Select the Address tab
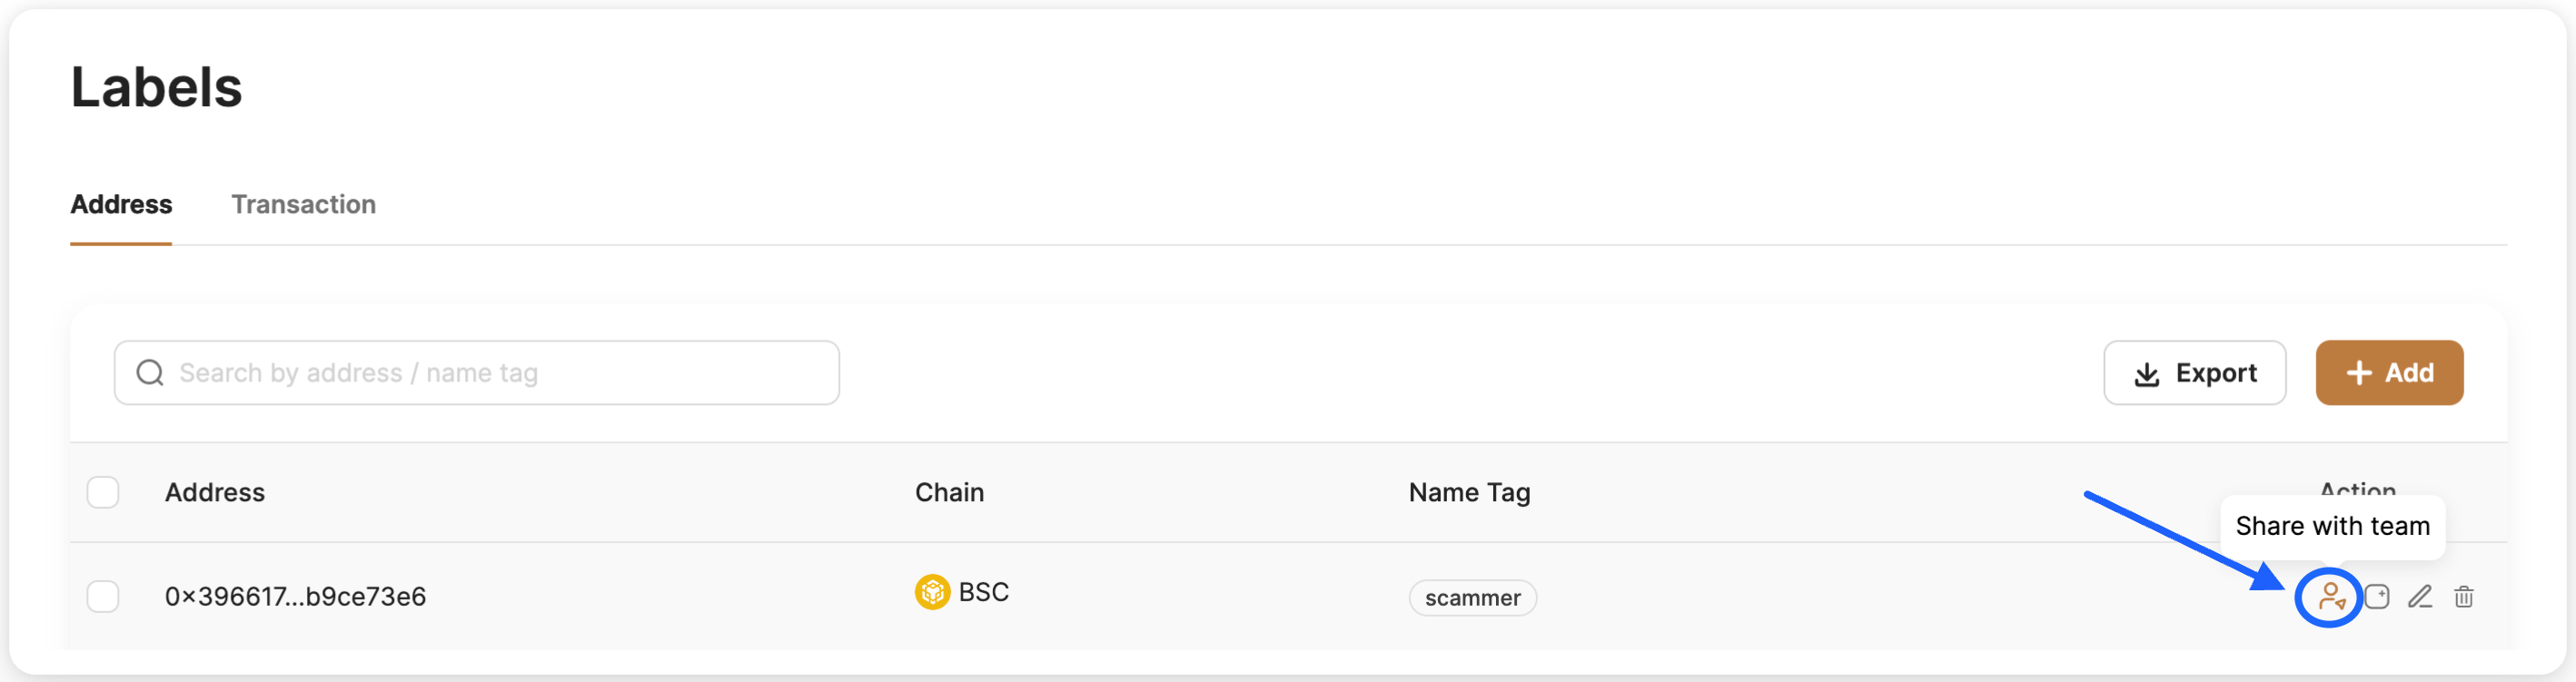 tap(121, 204)
